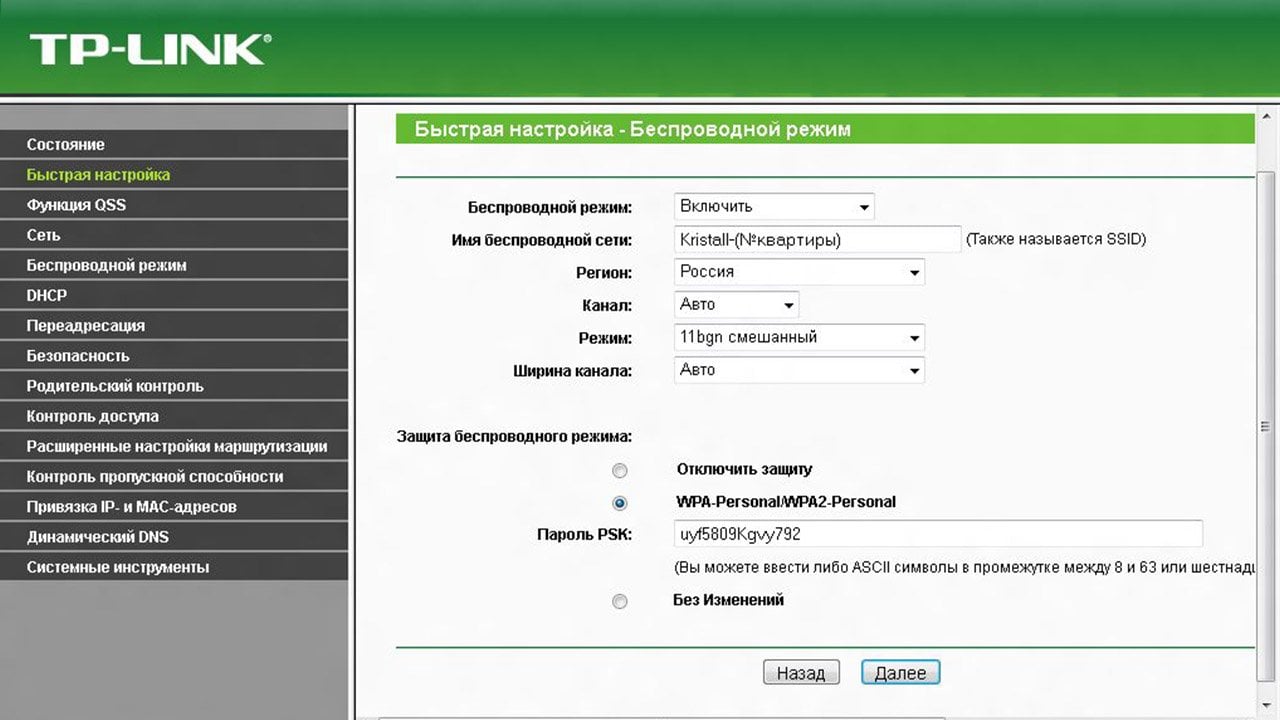The image size is (1280, 720).
Task: Open Функция QSS menu item
Action: pos(174,205)
